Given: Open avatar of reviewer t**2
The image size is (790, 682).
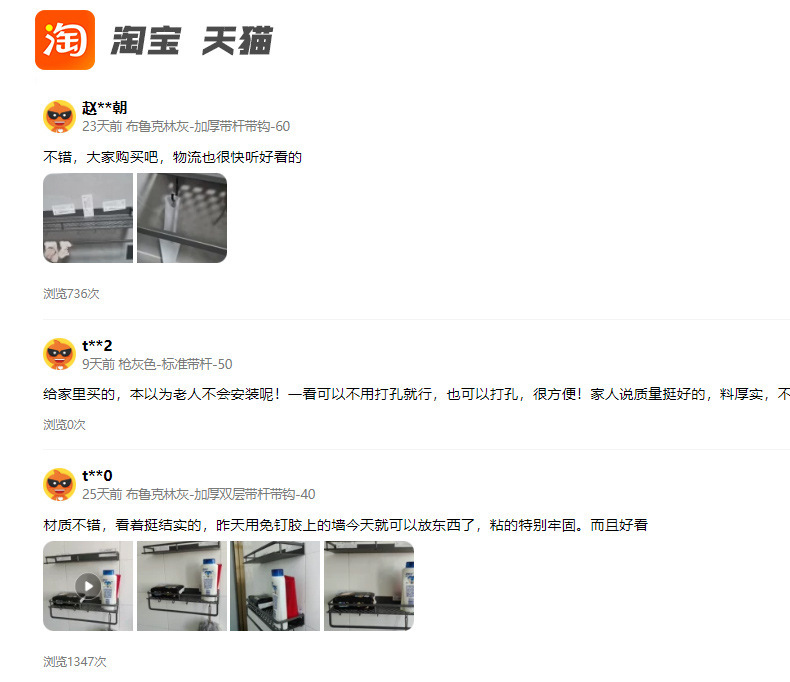Looking at the screenshot, I should (59, 354).
